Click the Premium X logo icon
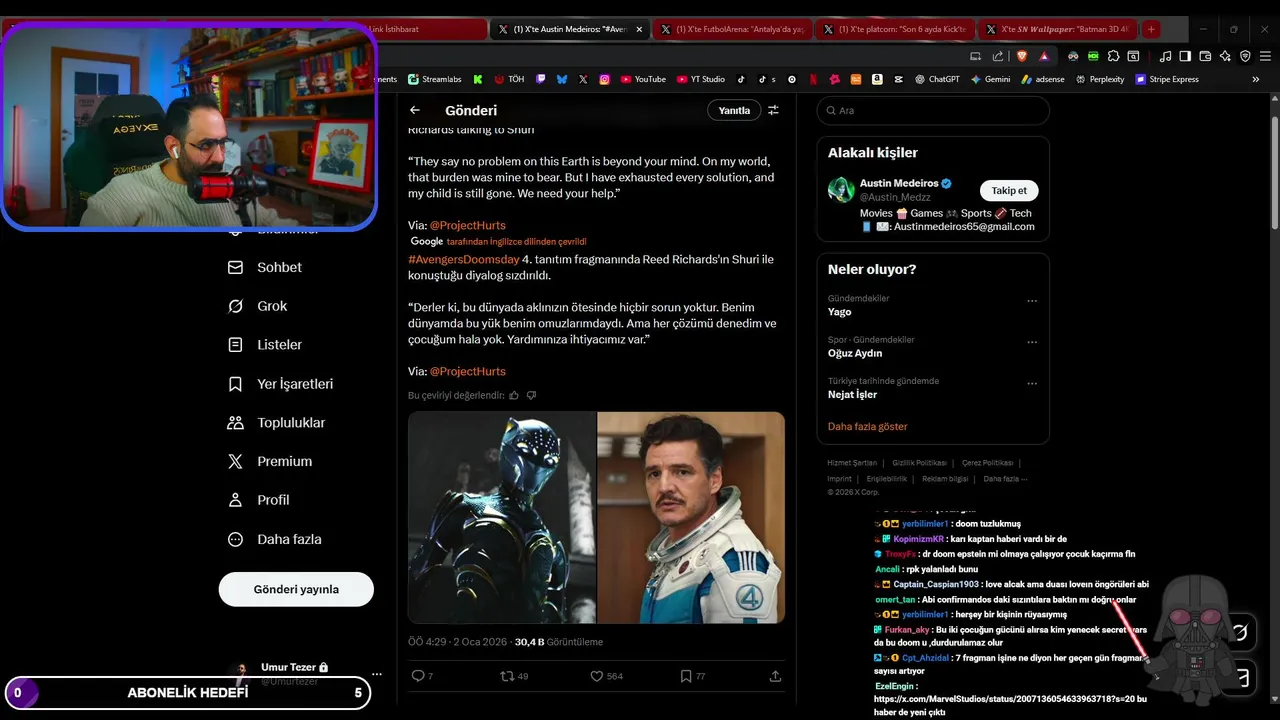The image size is (1280, 720). [x=235, y=461]
